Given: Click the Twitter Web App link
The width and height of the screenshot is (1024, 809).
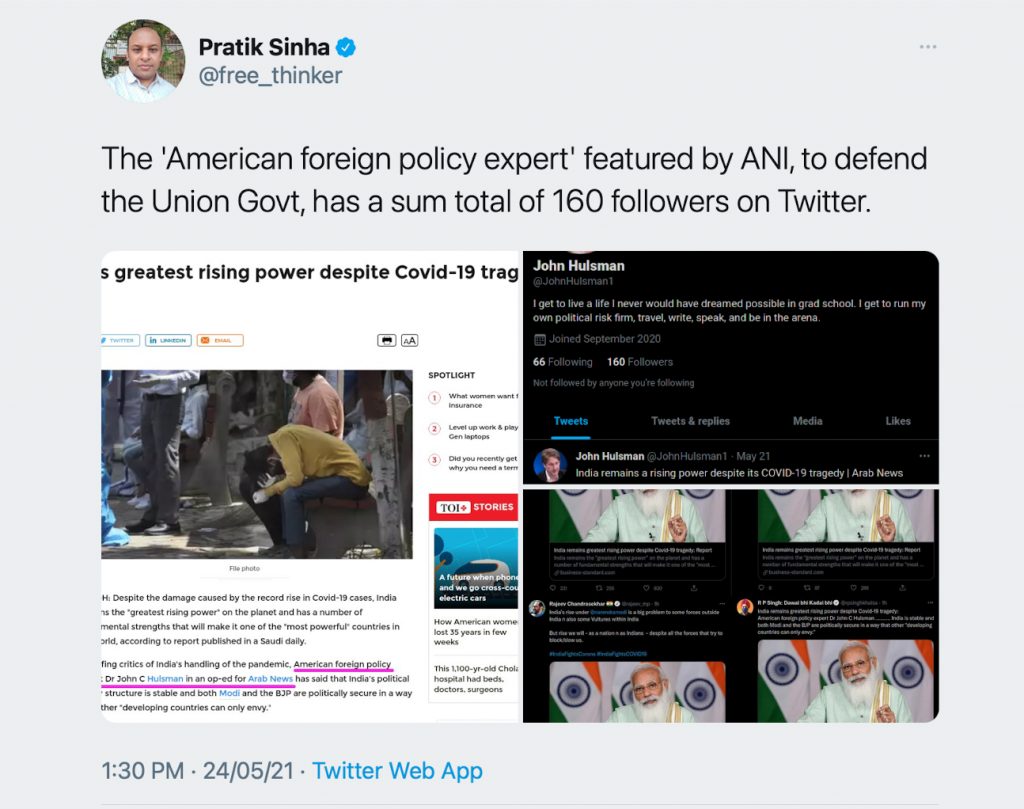Looking at the screenshot, I should click(x=397, y=771).
